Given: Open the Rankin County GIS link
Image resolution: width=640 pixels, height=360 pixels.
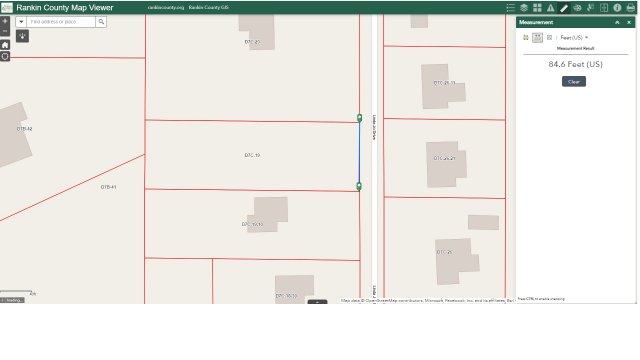Looking at the screenshot, I should pos(209,8).
